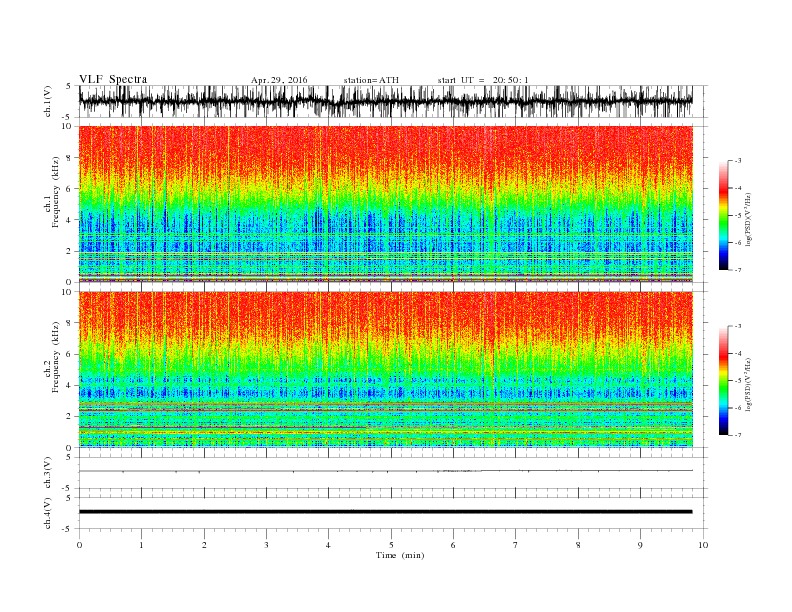Screen dimensions: 792x612
Task: Click the "-5" tick on ch.2 colorbar
Action: 737,381
